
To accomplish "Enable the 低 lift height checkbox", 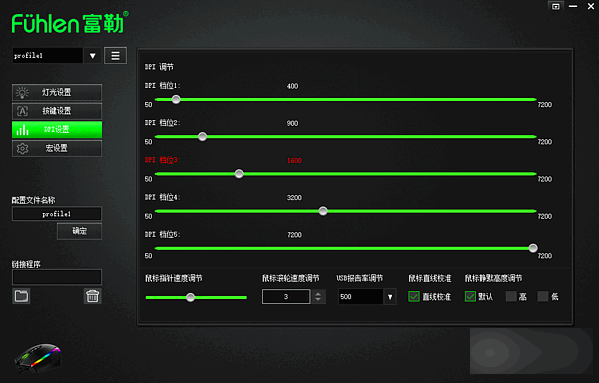I will point(543,296).
